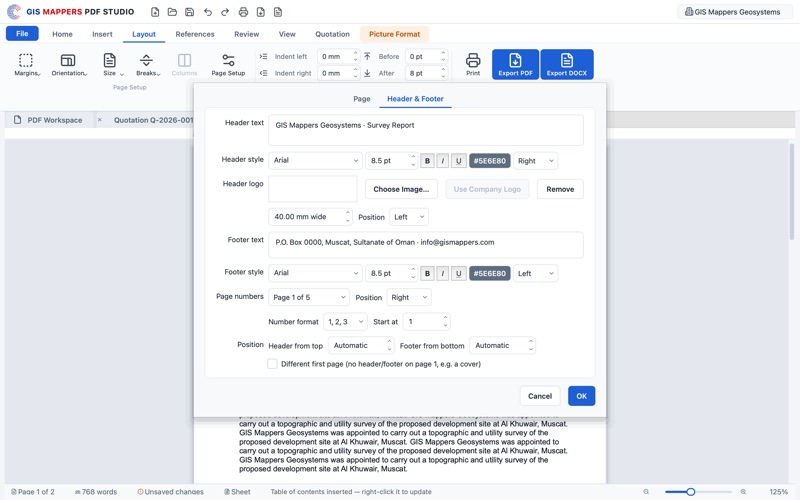Open the Number format dropdown
The image size is (800, 500).
345,322
